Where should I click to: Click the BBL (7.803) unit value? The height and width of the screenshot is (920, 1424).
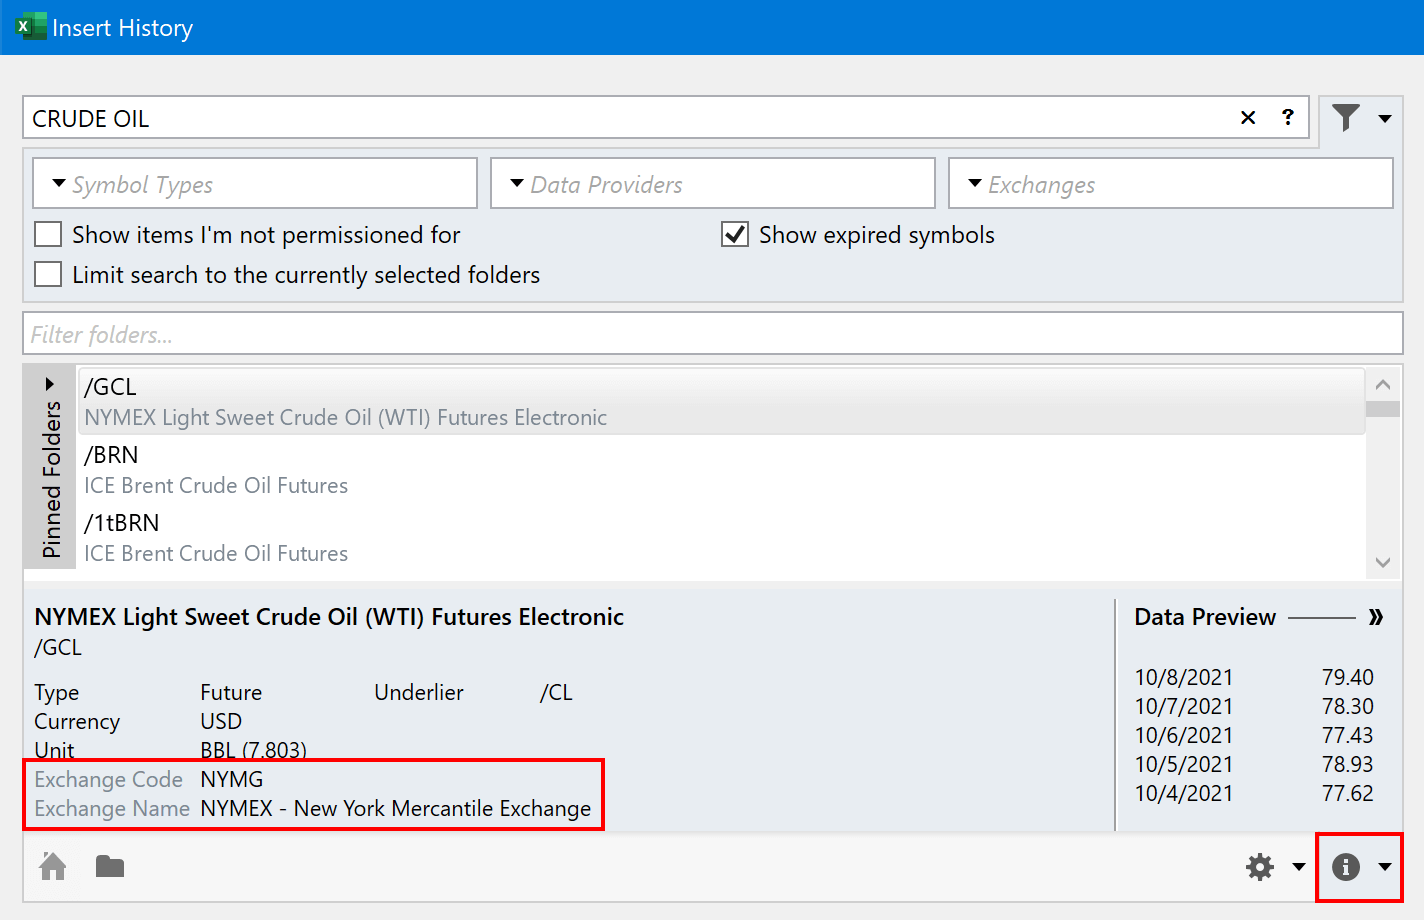click(x=254, y=750)
